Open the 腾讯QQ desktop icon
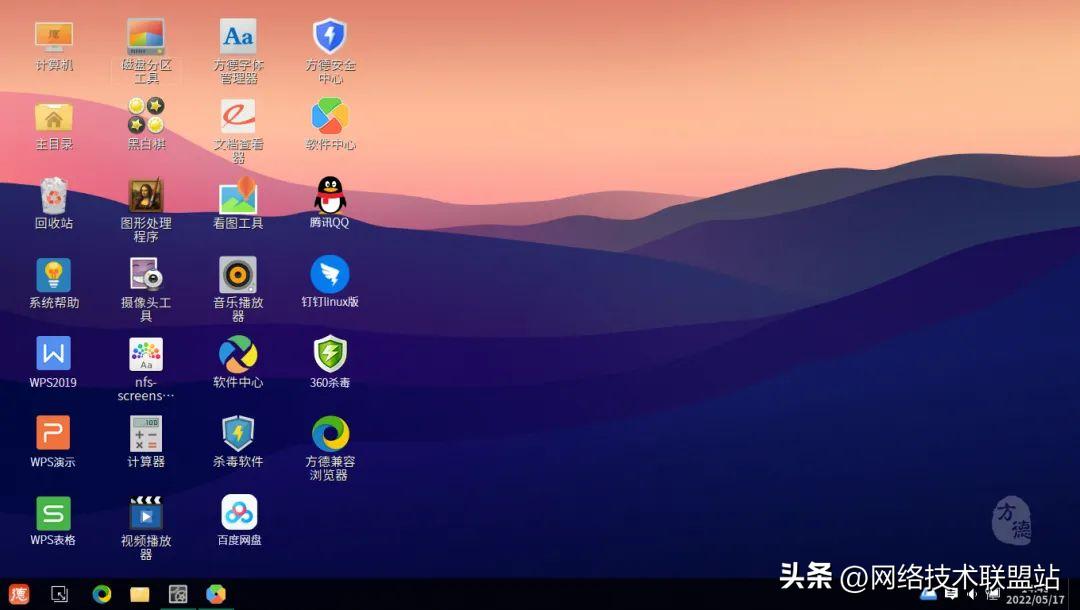Image resolution: width=1080 pixels, height=610 pixels. (x=329, y=195)
